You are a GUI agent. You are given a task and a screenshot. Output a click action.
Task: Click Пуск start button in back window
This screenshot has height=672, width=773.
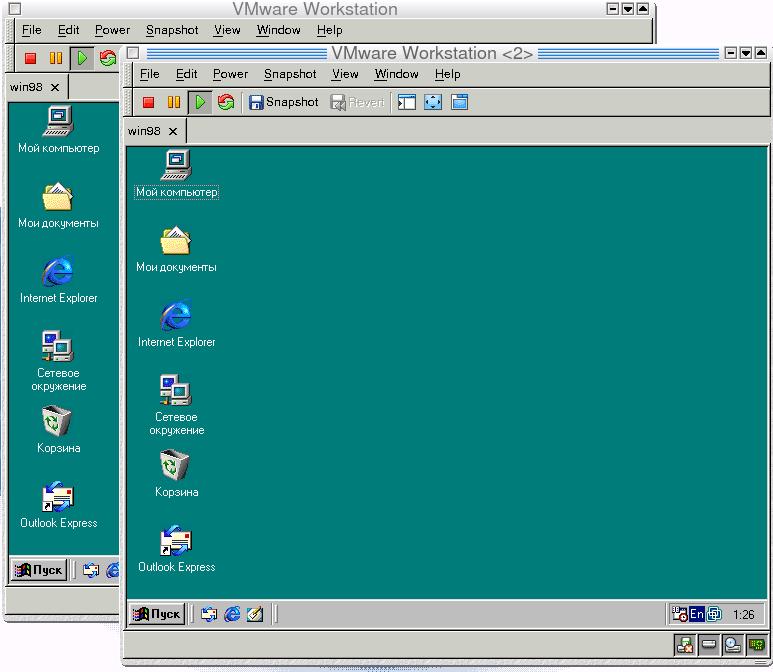(39, 570)
